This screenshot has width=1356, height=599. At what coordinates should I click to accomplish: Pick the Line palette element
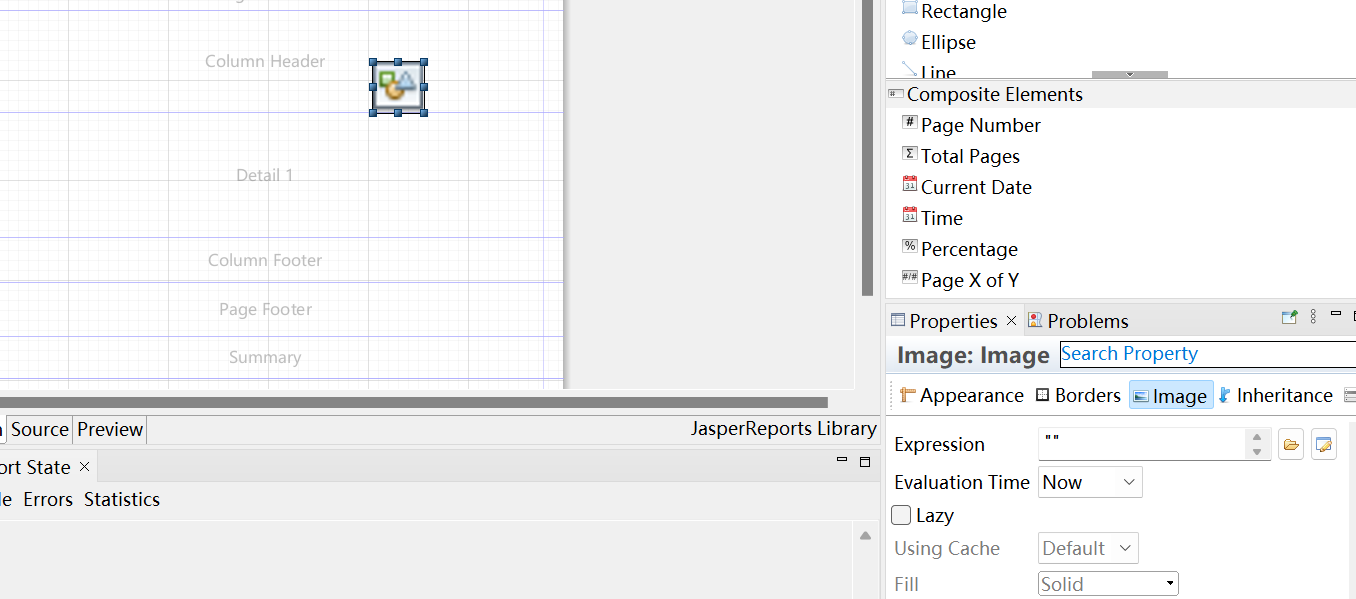coord(929,72)
